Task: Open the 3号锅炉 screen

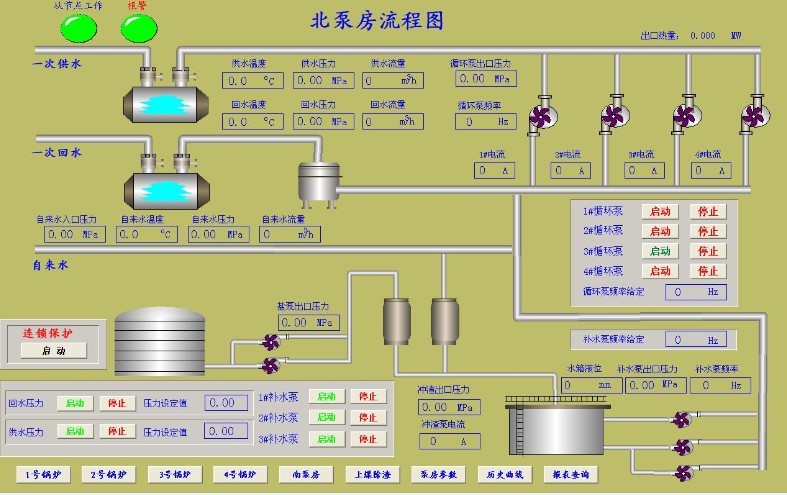Action: (x=175, y=474)
